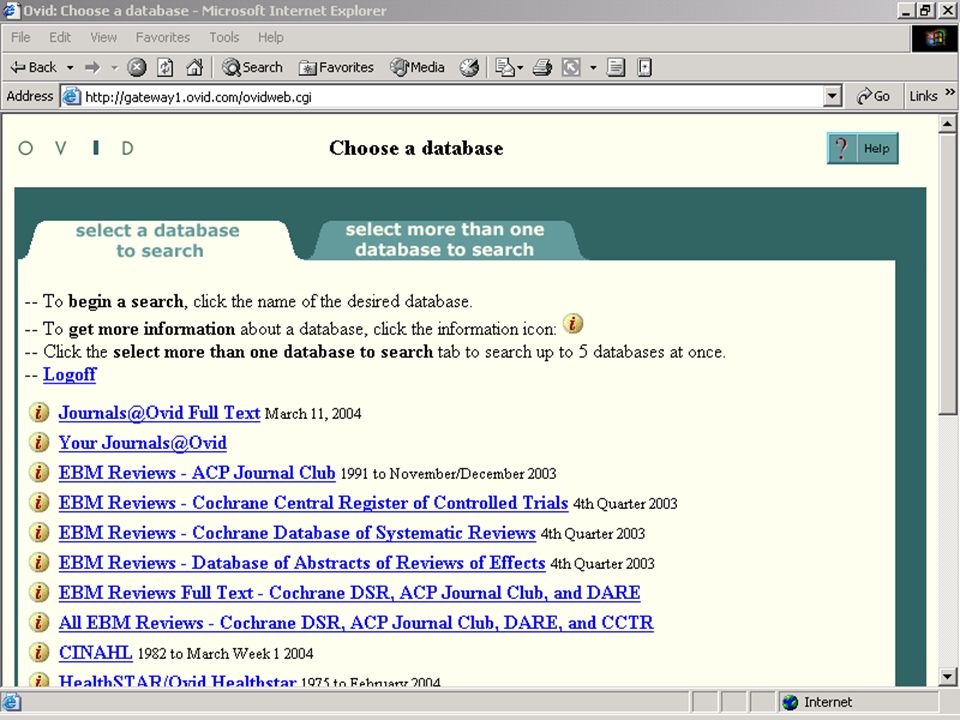This screenshot has height=720, width=960.
Task: Open the All EBM Reviews link
Action: (356, 623)
